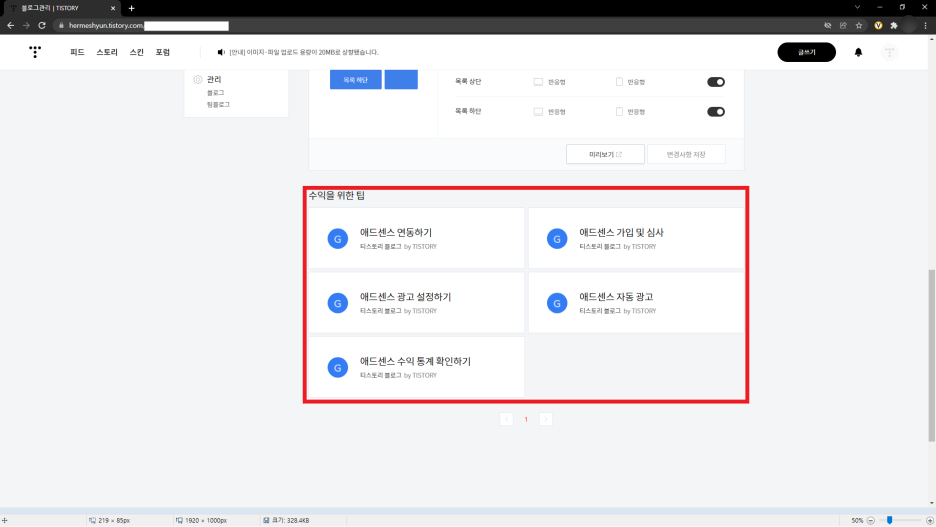
Task: Open the 포럼 menu
Action: coord(162,52)
